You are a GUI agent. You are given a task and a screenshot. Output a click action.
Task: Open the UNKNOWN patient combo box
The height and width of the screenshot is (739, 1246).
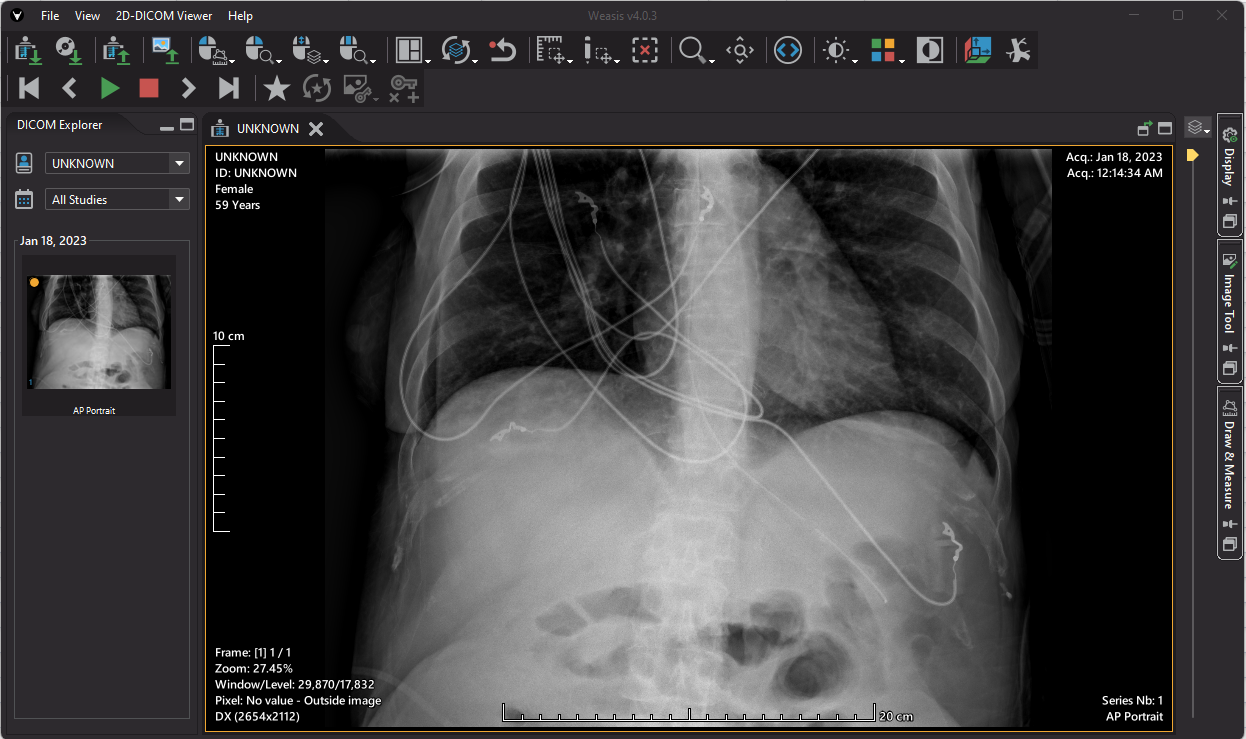(x=118, y=163)
